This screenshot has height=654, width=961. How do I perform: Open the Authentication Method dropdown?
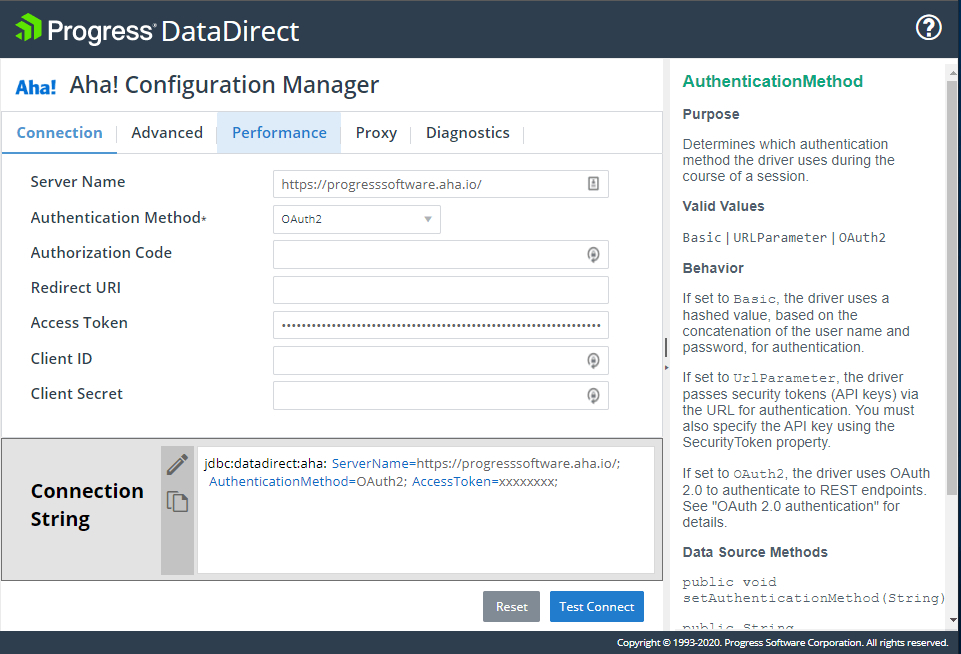356,220
